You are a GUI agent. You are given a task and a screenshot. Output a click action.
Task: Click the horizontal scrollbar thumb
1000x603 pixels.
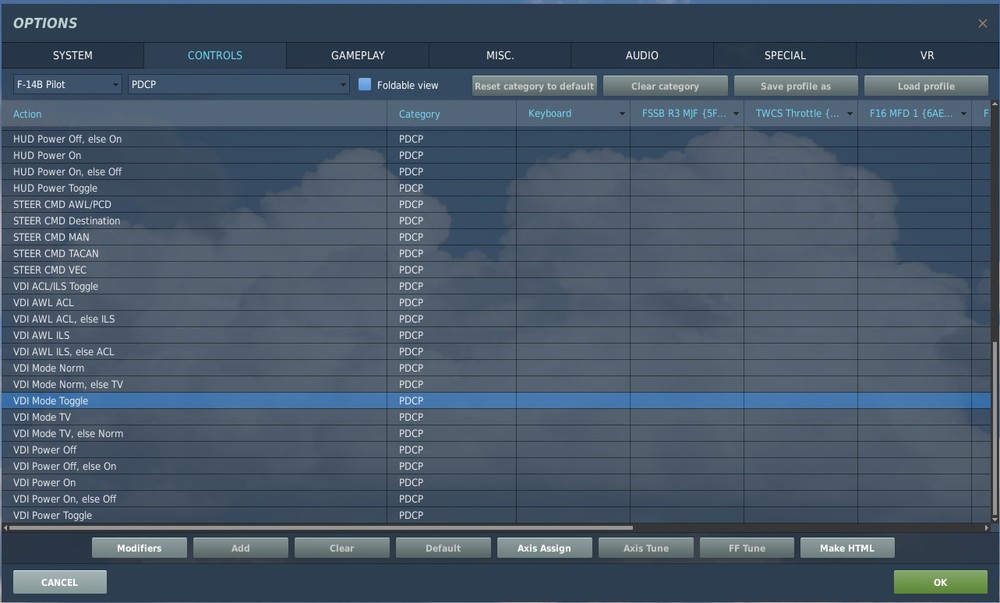click(x=321, y=528)
